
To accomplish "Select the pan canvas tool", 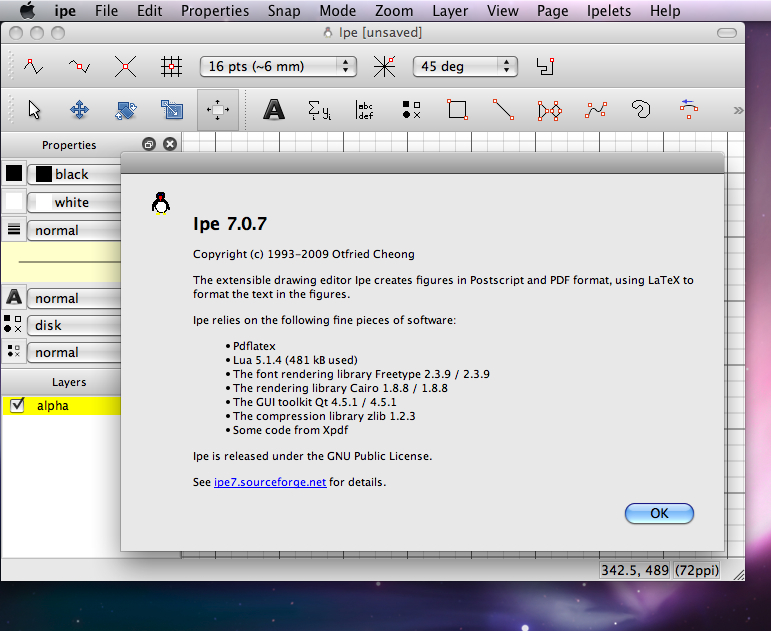I will [218, 110].
